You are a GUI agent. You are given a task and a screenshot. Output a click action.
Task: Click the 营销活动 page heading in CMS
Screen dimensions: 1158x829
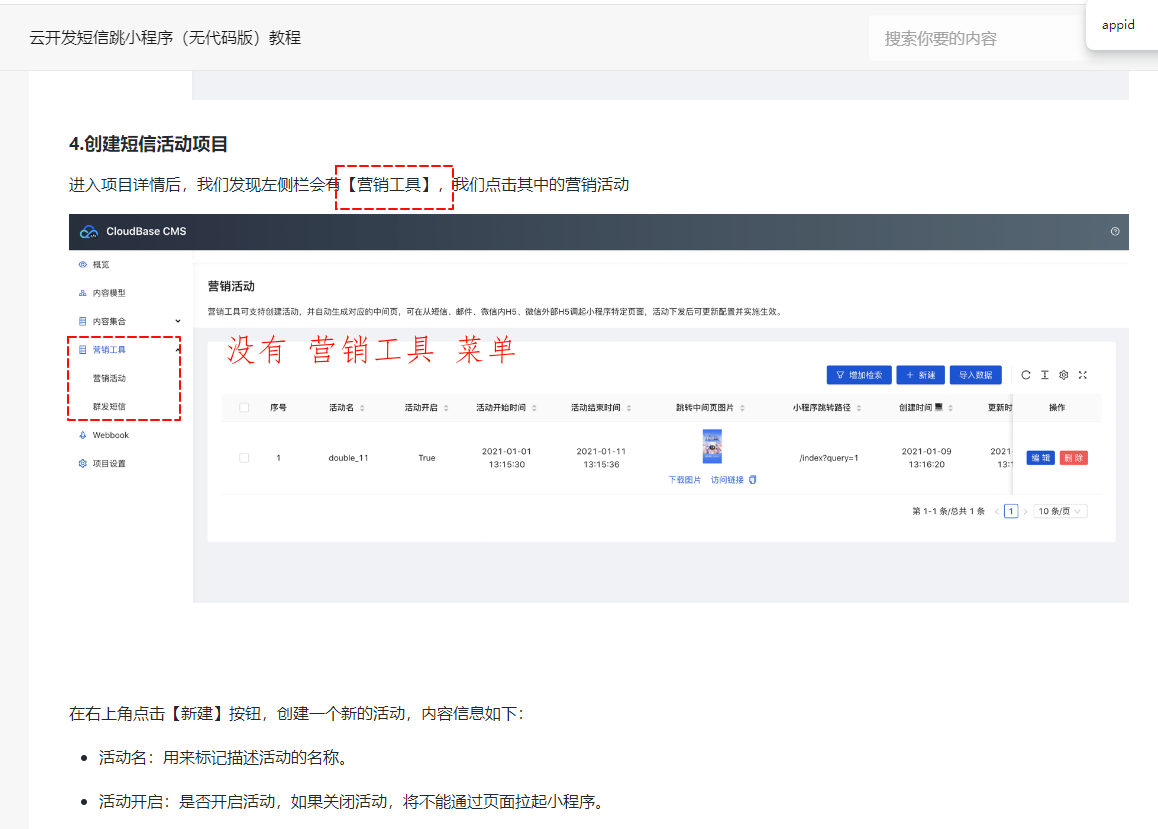click(x=231, y=286)
